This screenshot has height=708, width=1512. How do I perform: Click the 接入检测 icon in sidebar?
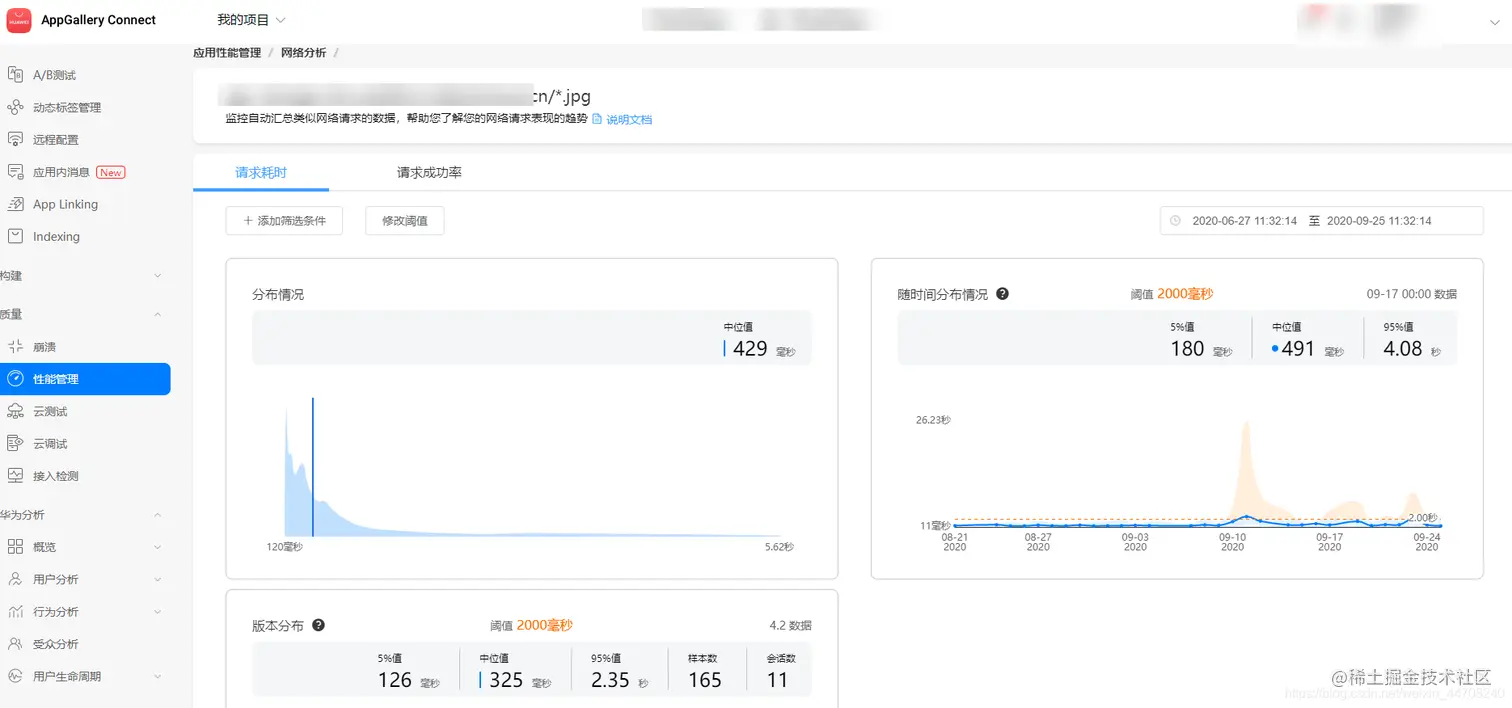[15, 476]
